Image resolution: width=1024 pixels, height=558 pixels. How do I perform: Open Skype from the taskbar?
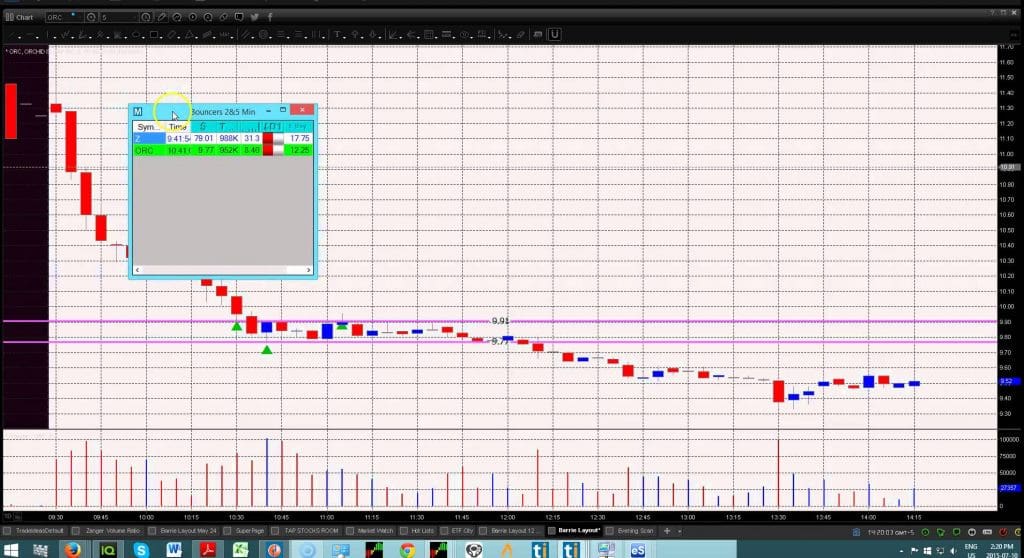[140, 550]
